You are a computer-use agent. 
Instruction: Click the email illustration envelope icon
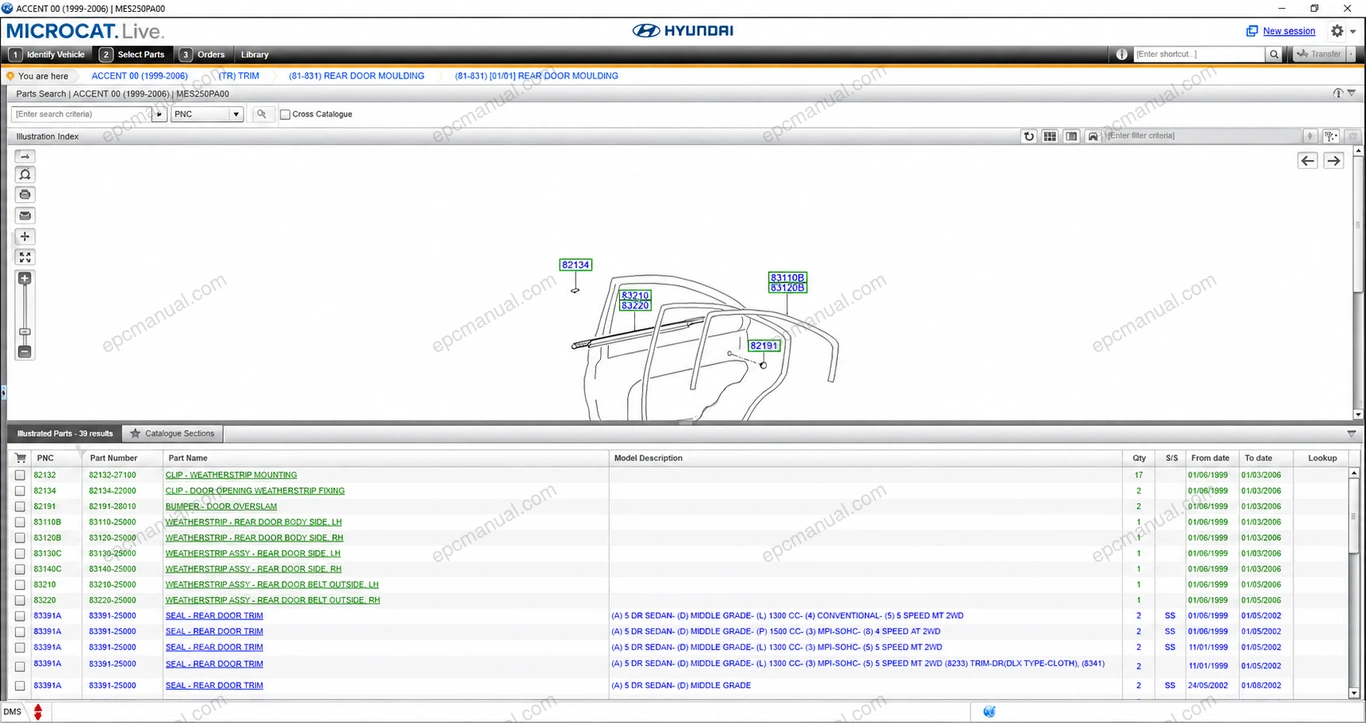pyautogui.click(x=25, y=216)
